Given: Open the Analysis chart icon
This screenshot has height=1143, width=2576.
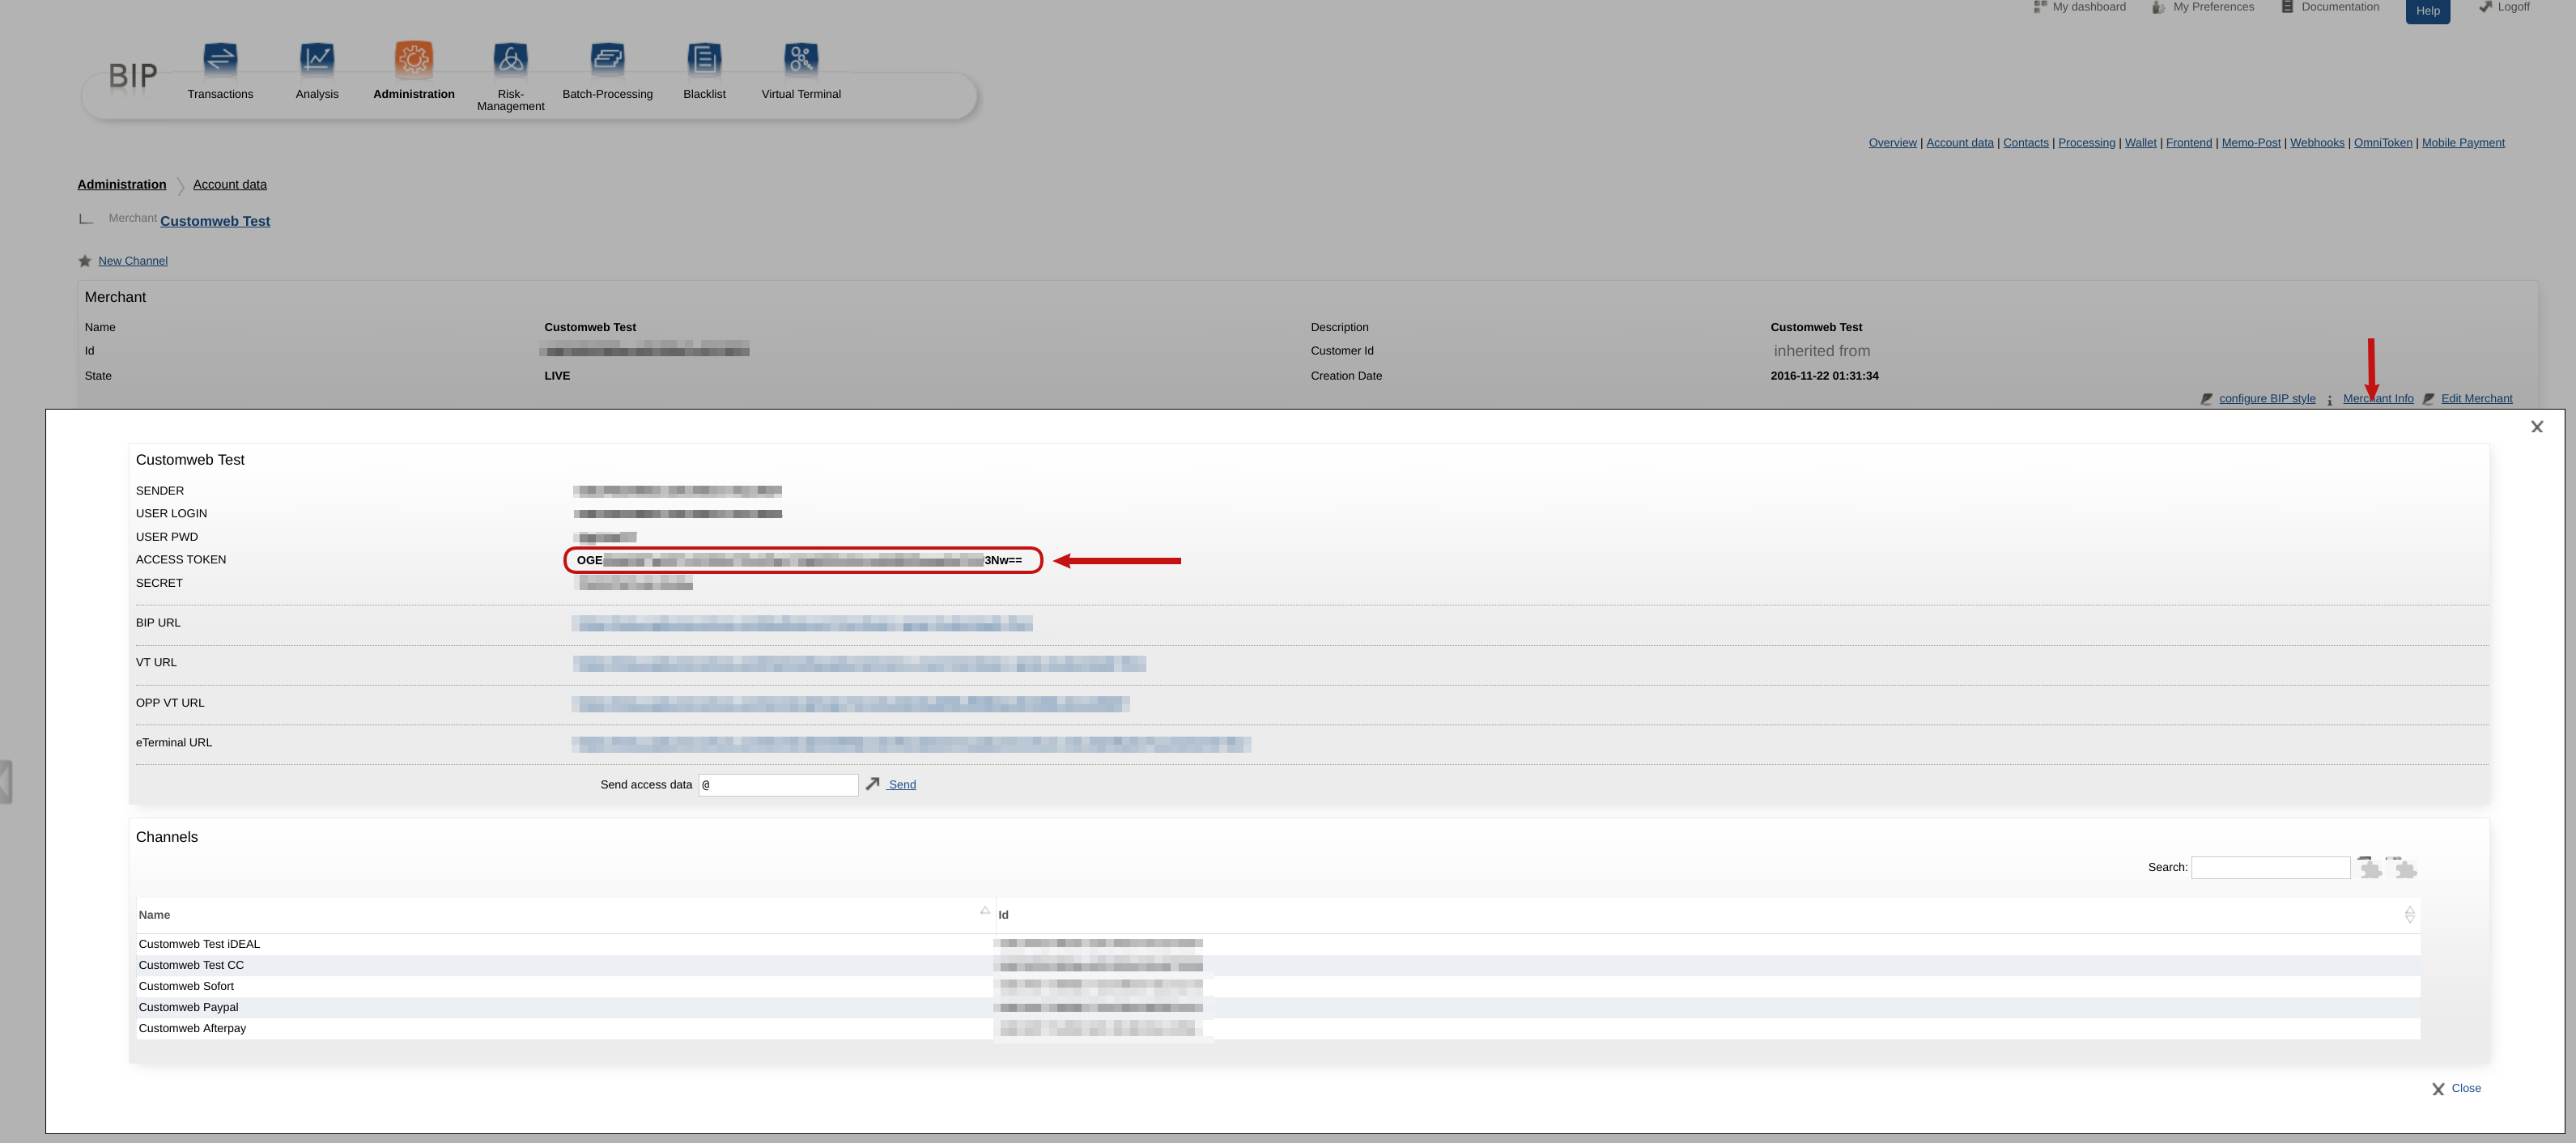Looking at the screenshot, I should (317, 59).
